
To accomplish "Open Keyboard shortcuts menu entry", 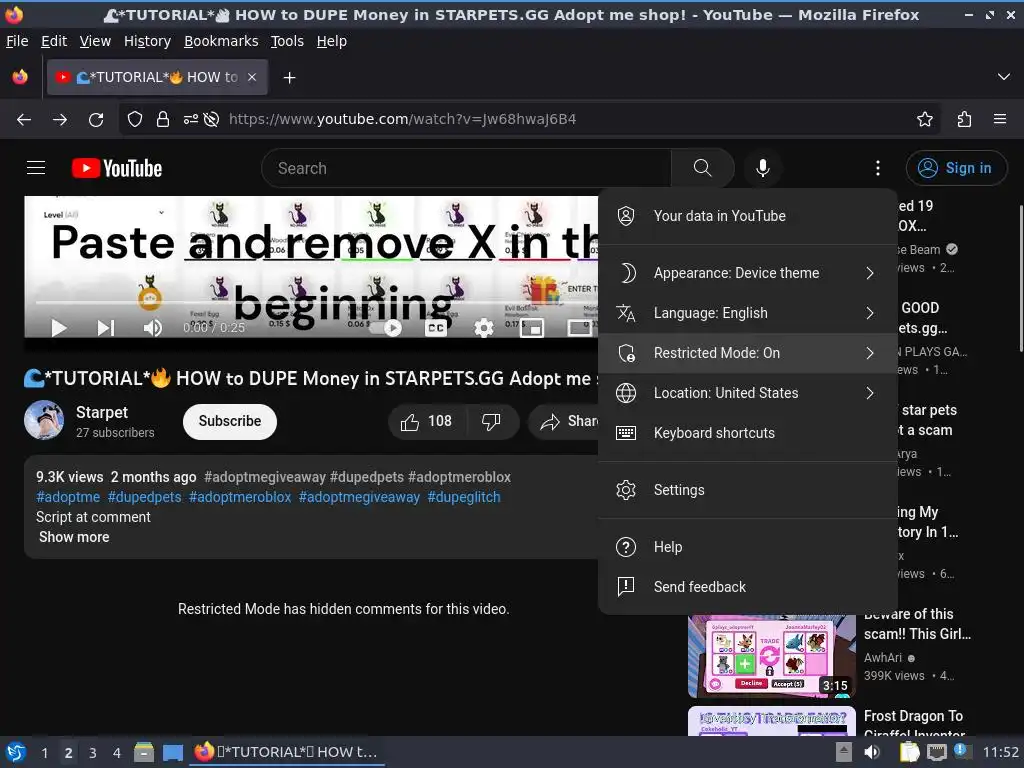I will tap(748, 432).
